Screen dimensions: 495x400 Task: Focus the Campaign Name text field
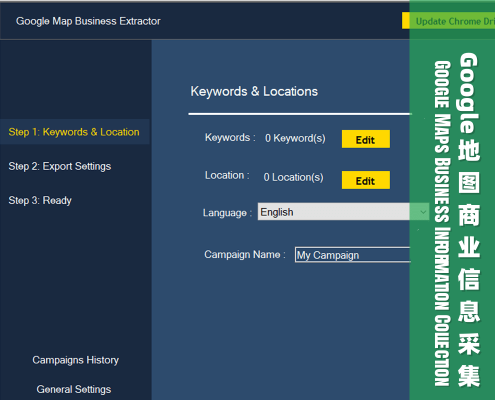coord(353,255)
